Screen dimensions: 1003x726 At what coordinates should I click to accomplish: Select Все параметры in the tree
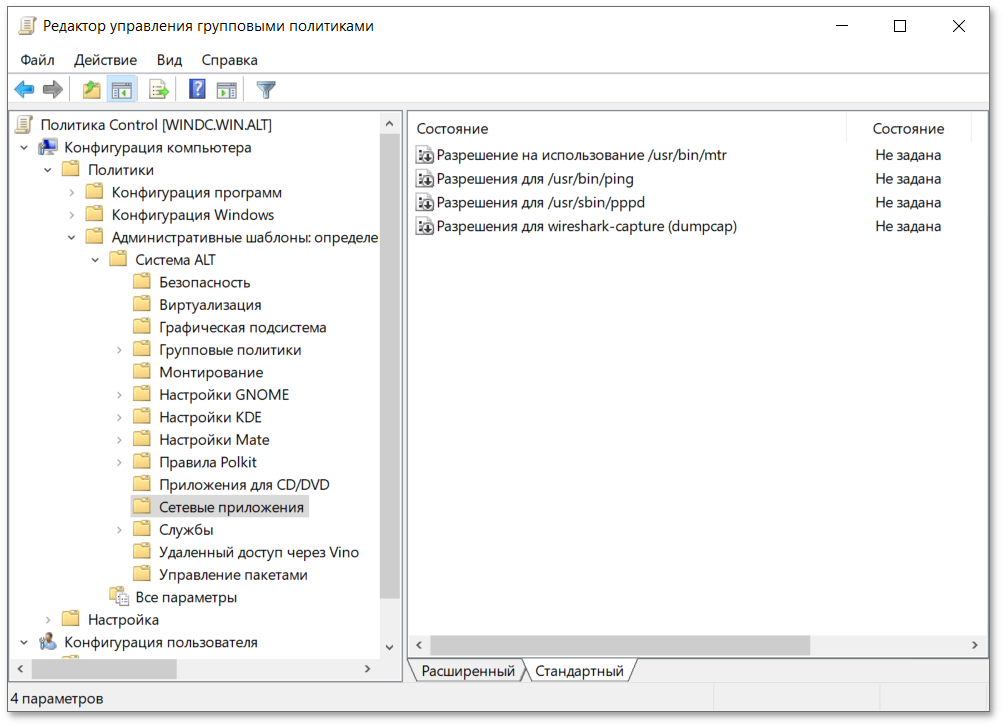(186, 598)
